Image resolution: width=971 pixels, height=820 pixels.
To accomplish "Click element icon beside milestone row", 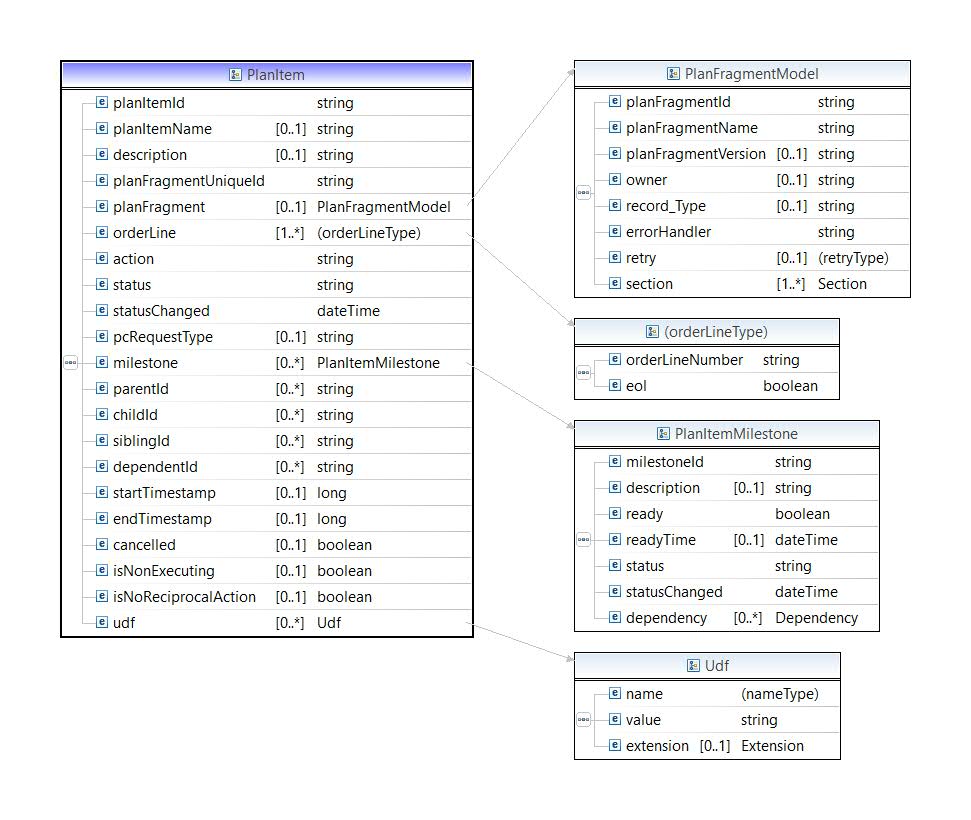I will (102, 362).
